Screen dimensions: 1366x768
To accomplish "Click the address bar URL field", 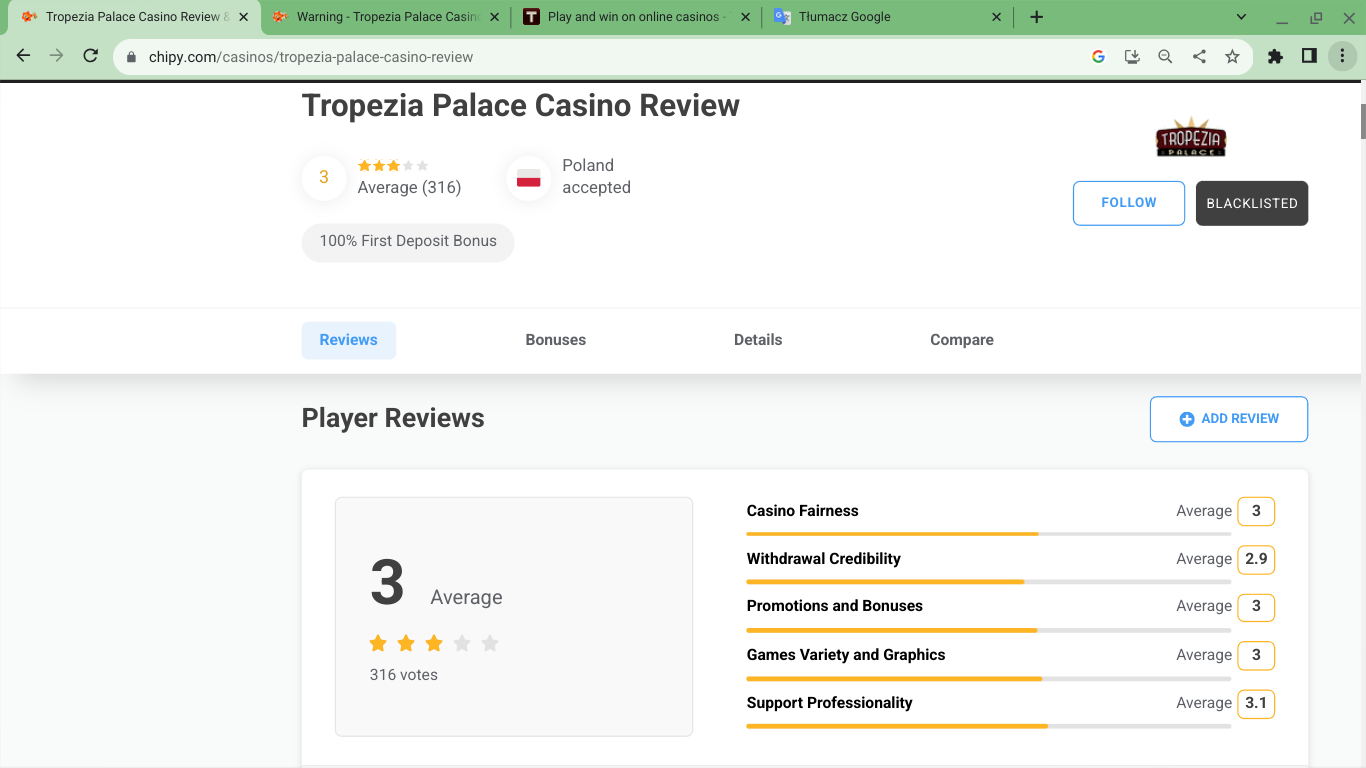I will 600,57.
